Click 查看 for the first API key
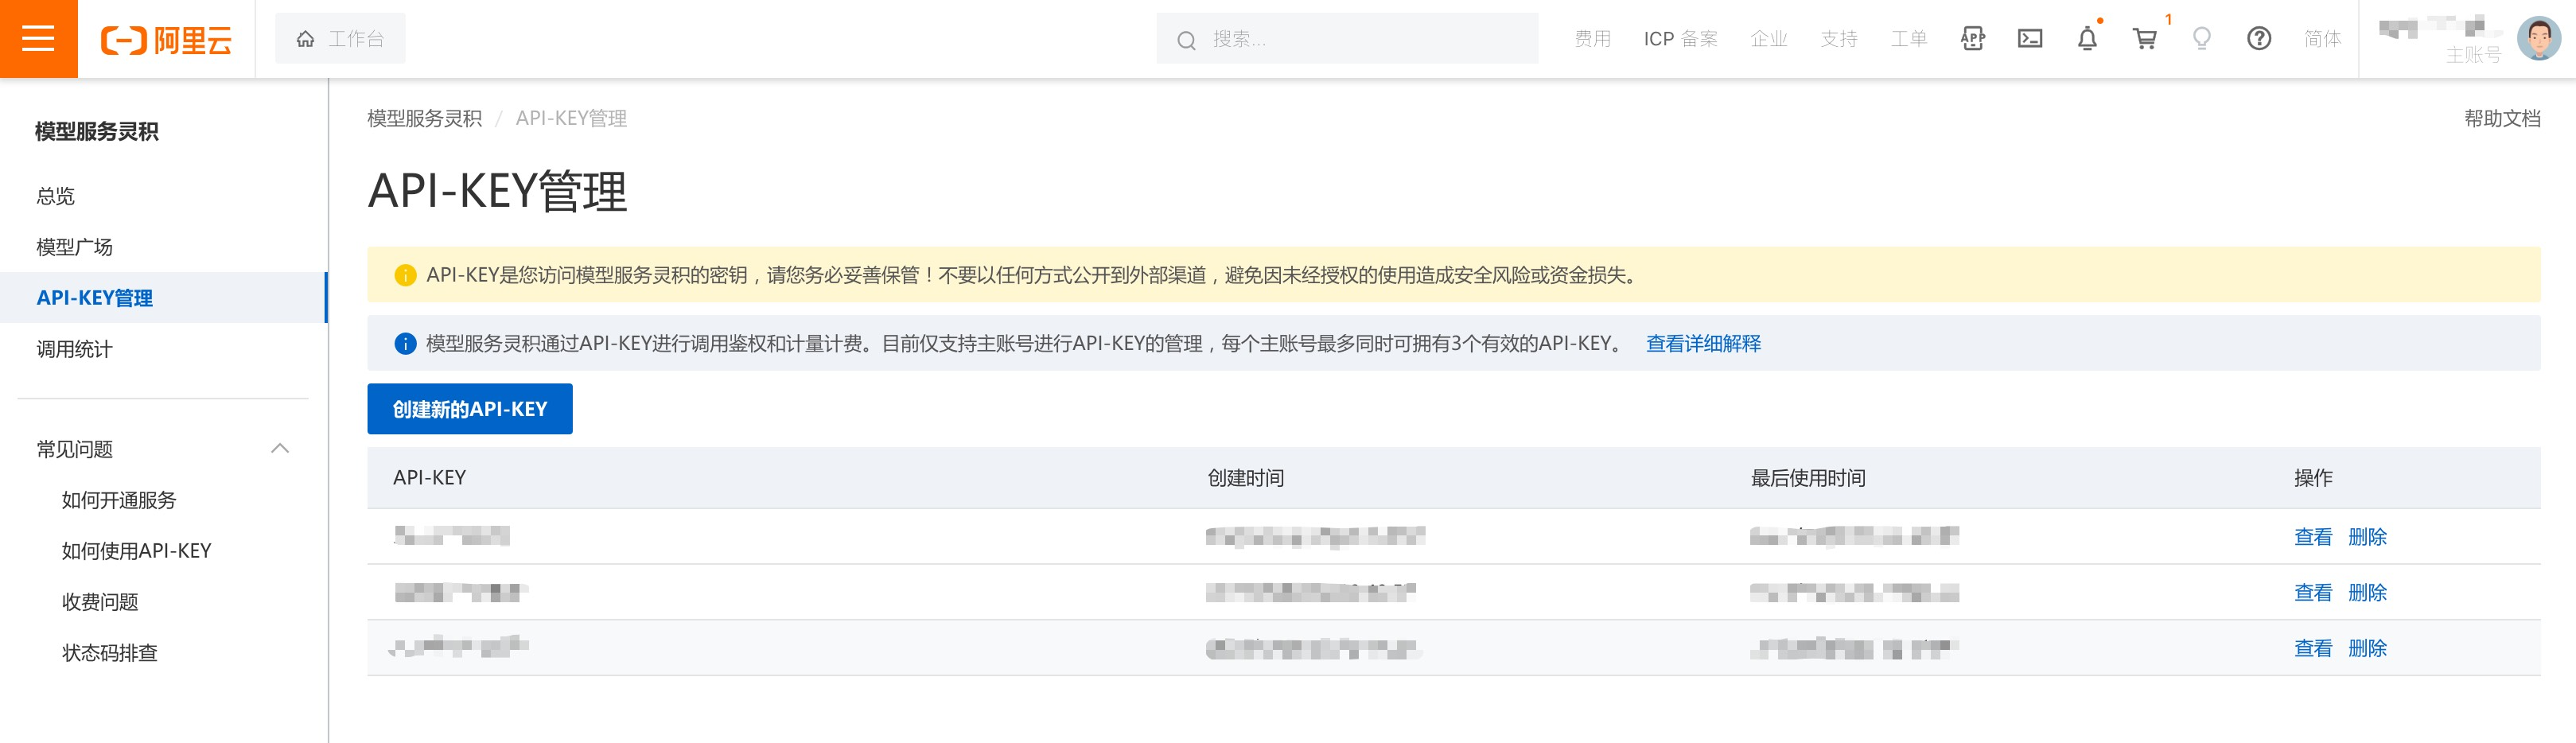Viewport: 2576px width, 743px height. 2312,537
